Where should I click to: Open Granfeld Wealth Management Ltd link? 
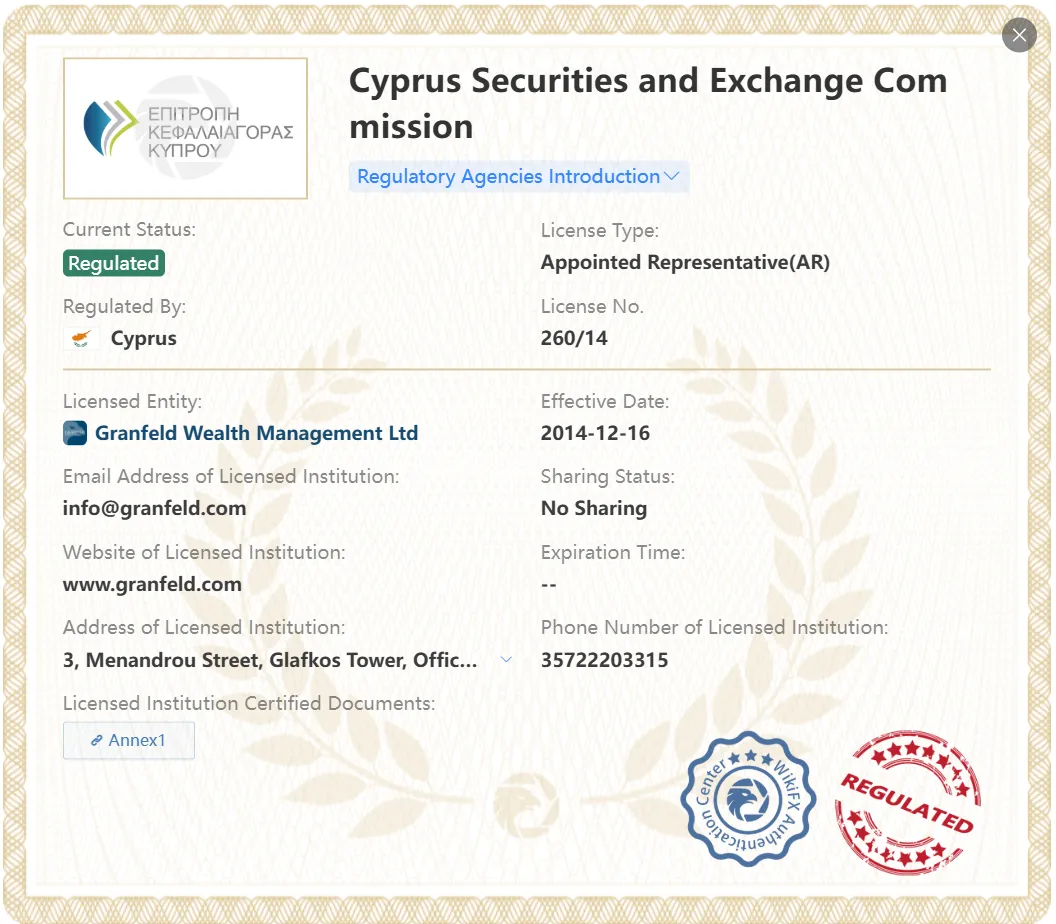point(257,433)
